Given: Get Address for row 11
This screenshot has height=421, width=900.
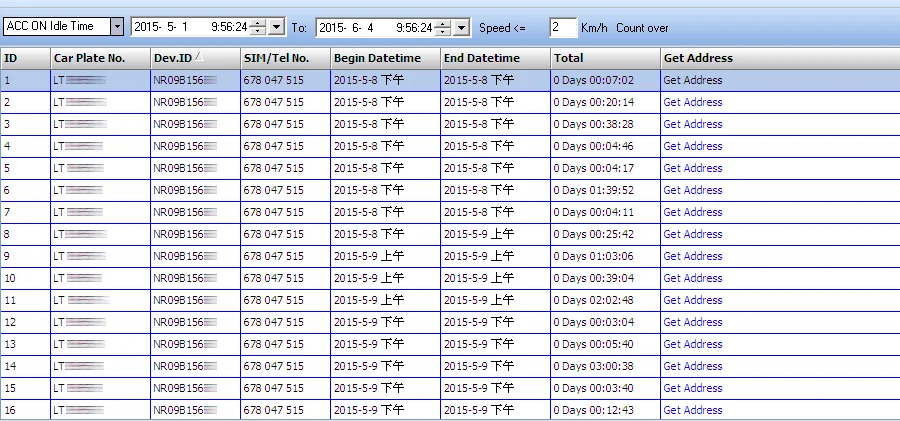Looking at the screenshot, I should point(693,300).
